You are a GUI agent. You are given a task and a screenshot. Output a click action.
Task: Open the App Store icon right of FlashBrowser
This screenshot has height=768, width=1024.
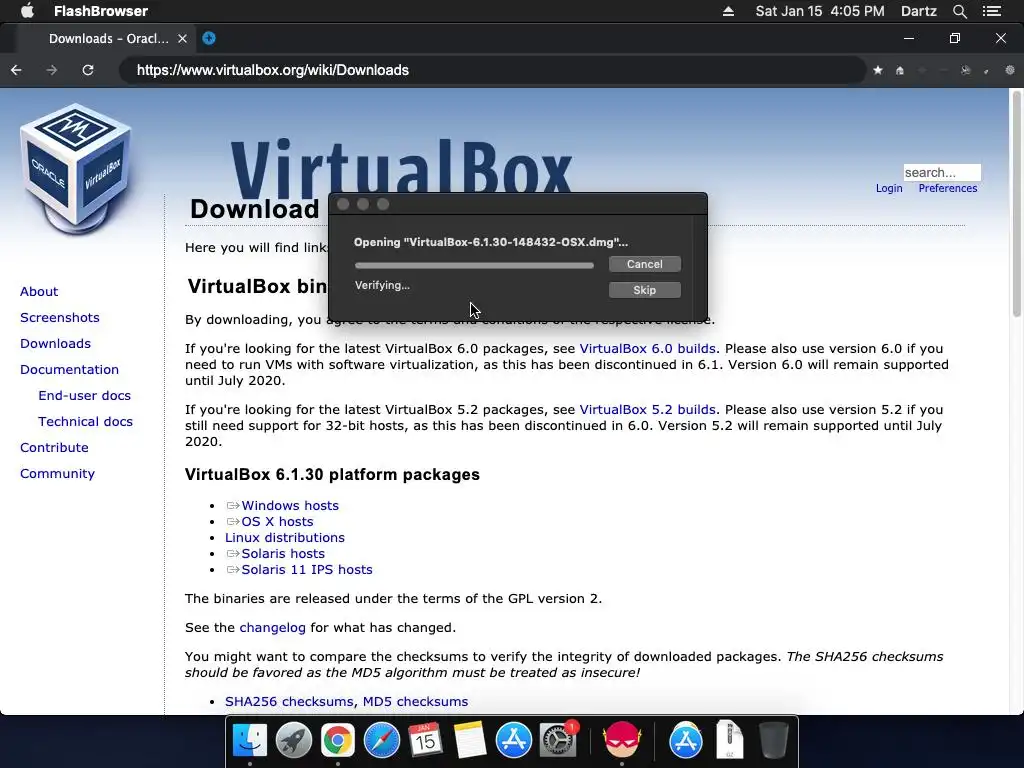(x=686, y=741)
